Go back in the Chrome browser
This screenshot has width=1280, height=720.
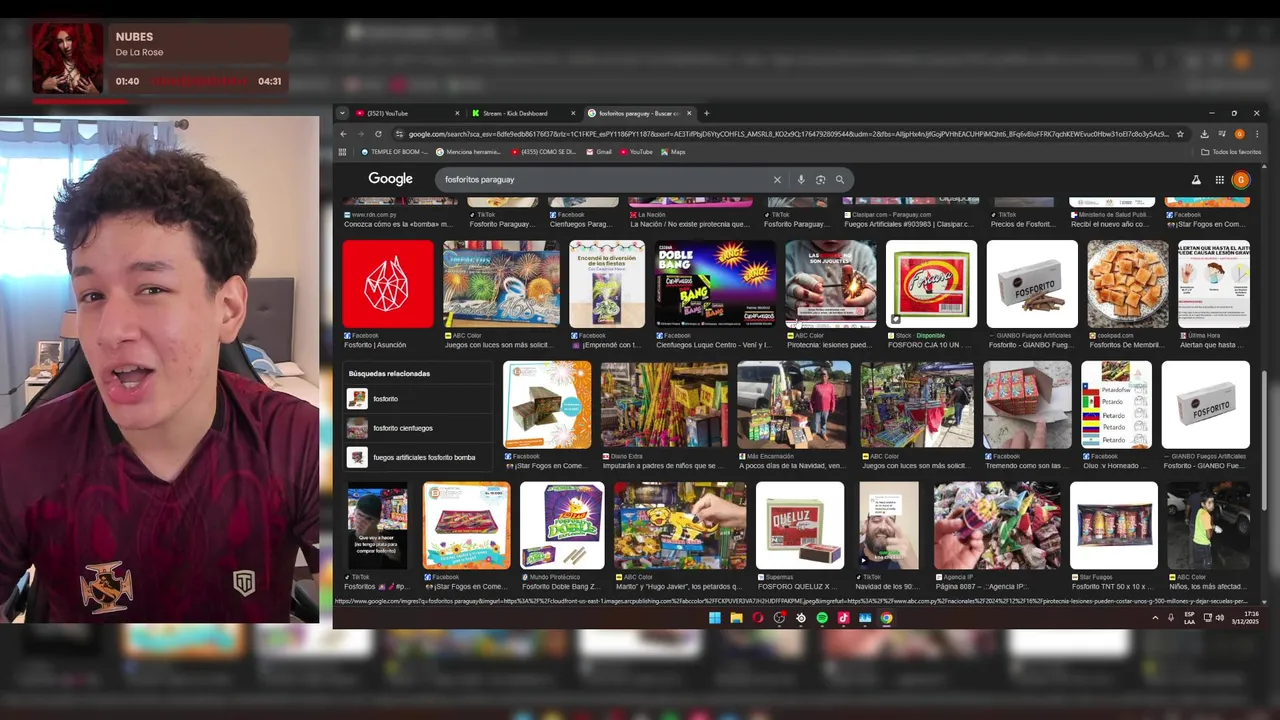(x=343, y=134)
